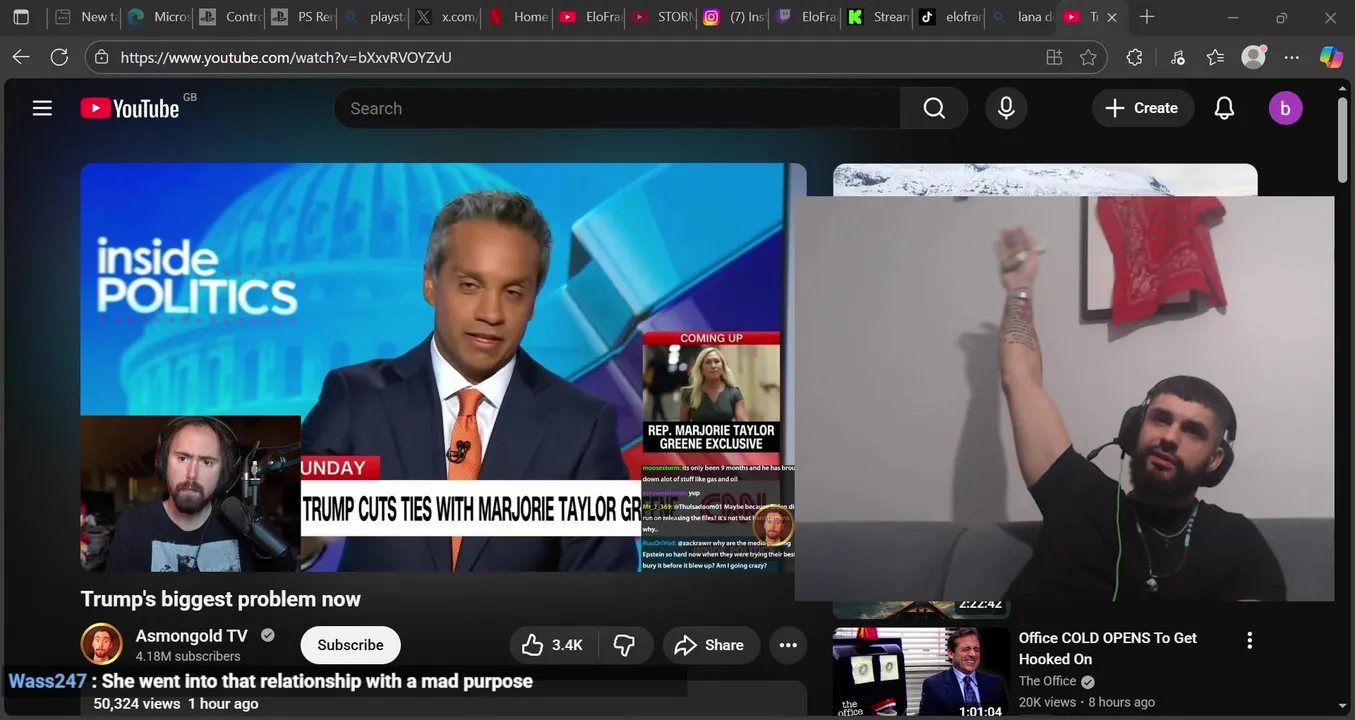Click the video title 'Trump's biggest problem now'

(220, 599)
